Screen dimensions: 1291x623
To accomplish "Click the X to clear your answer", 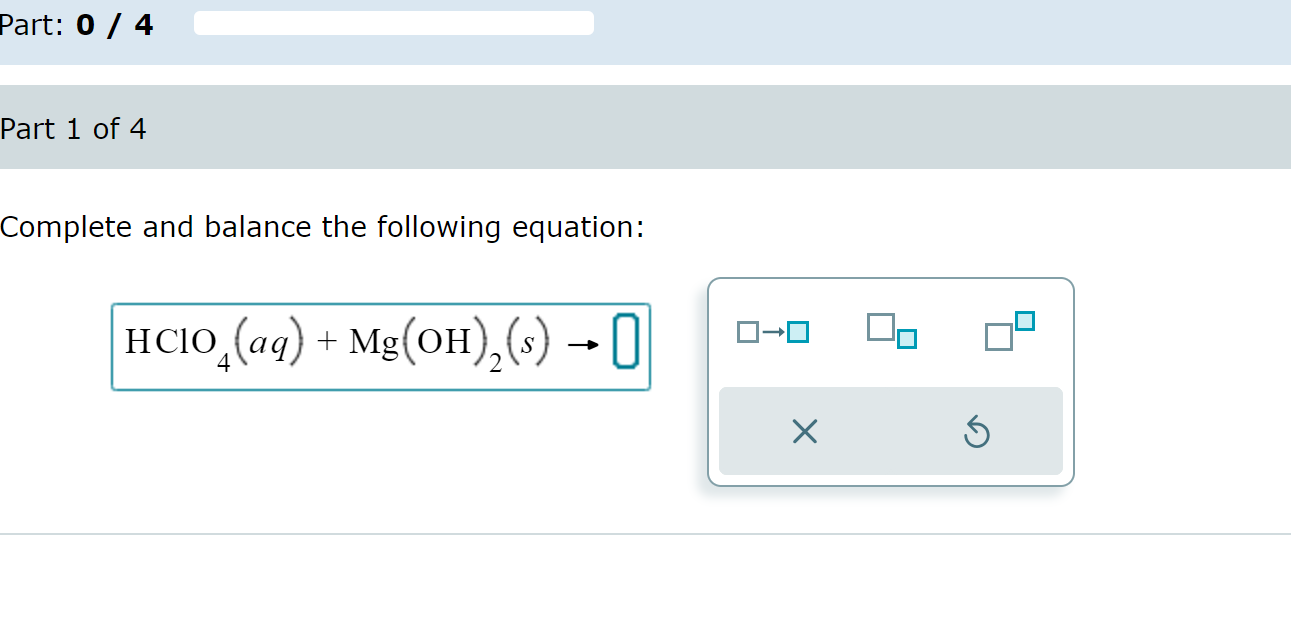I will point(805,432).
